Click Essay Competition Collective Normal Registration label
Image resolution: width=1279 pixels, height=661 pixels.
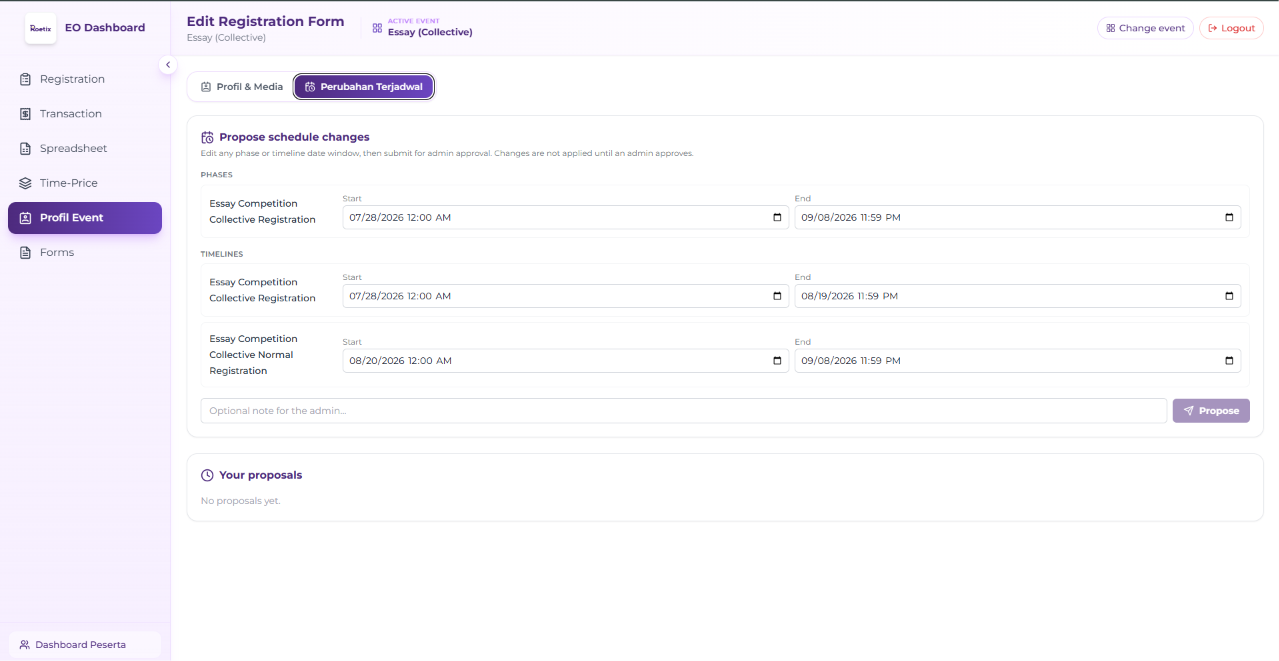tap(253, 355)
